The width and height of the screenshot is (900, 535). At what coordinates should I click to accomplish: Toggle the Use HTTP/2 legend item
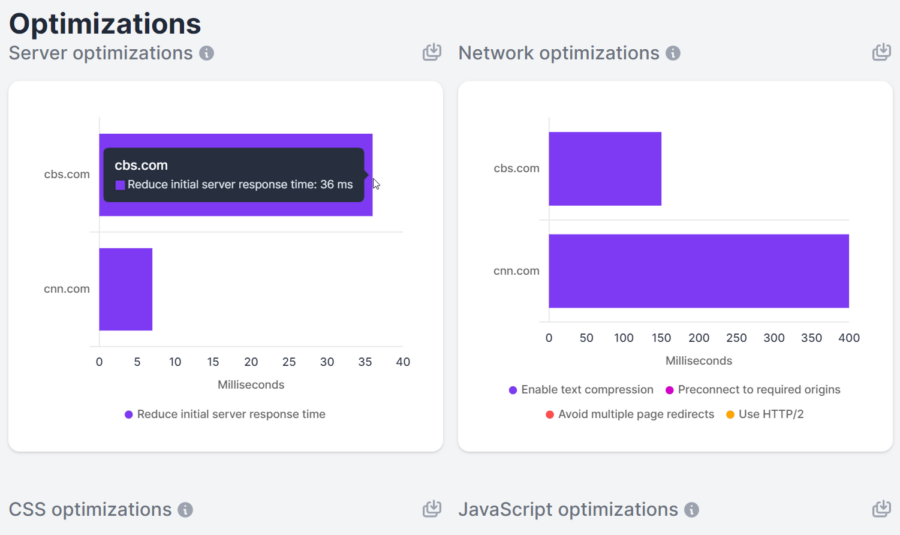click(765, 414)
